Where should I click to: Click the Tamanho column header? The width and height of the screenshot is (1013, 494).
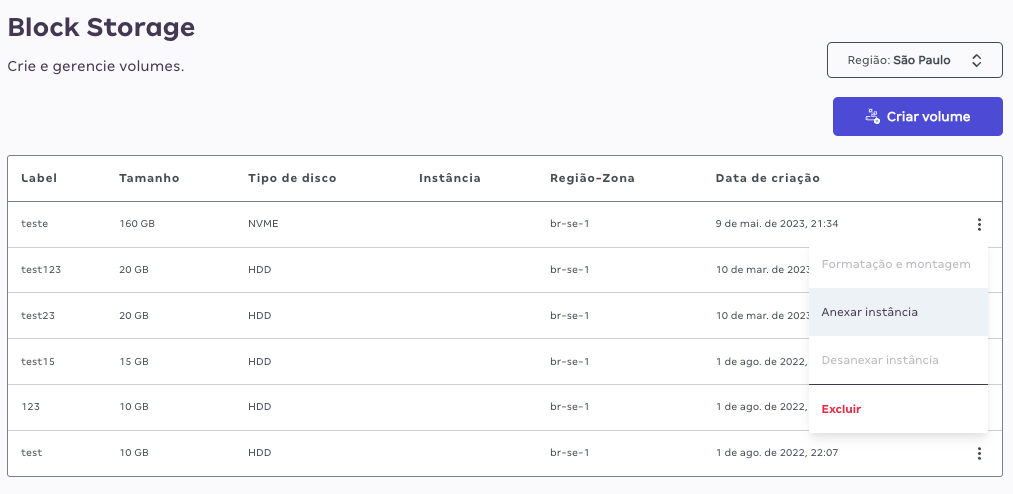pyautogui.click(x=149, y=178)
